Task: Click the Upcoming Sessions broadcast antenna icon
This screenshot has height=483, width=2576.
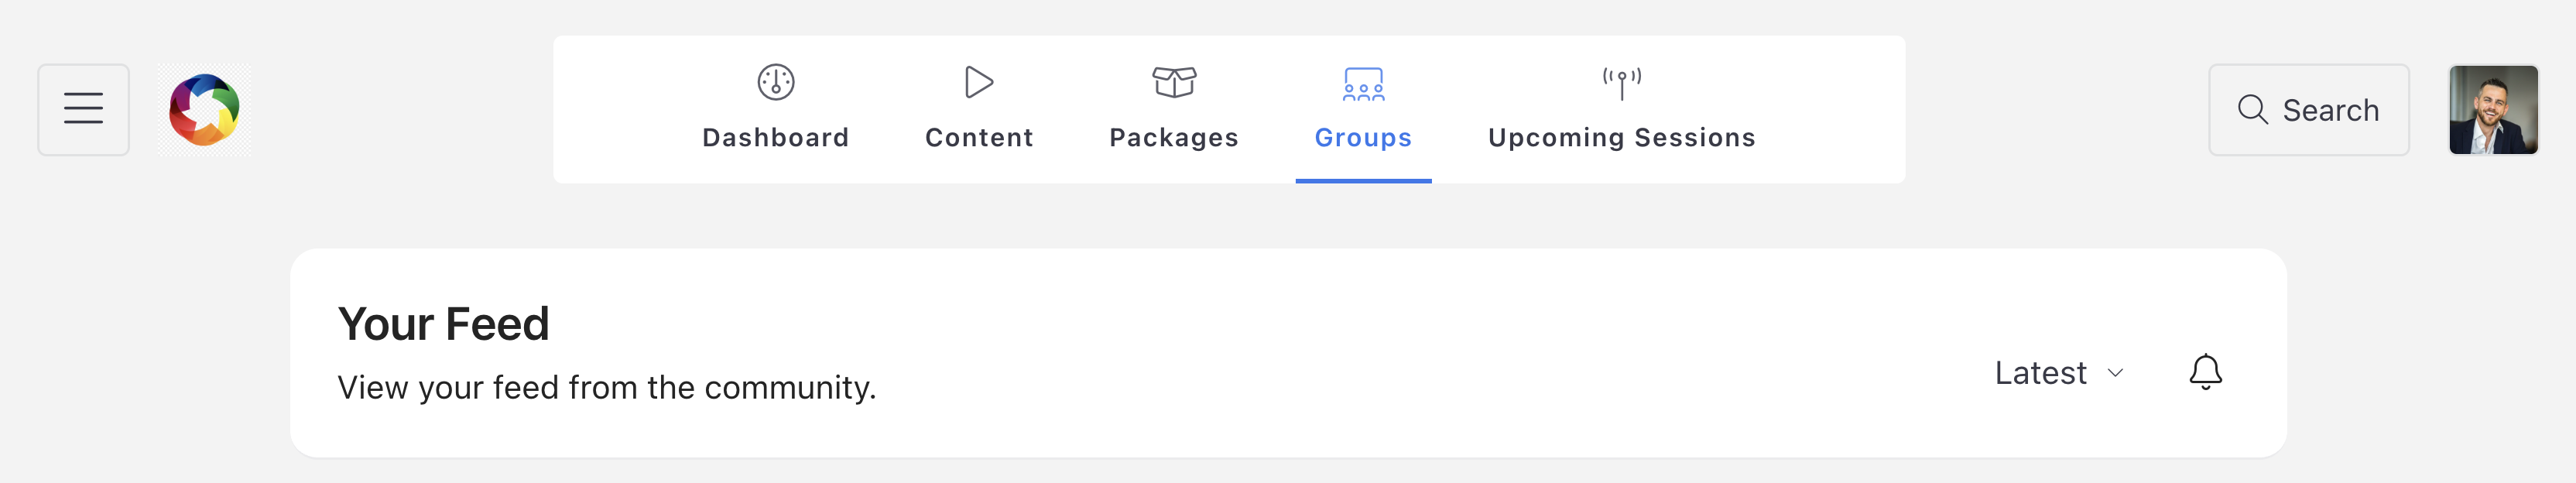Action: (x=1621, y=82)
